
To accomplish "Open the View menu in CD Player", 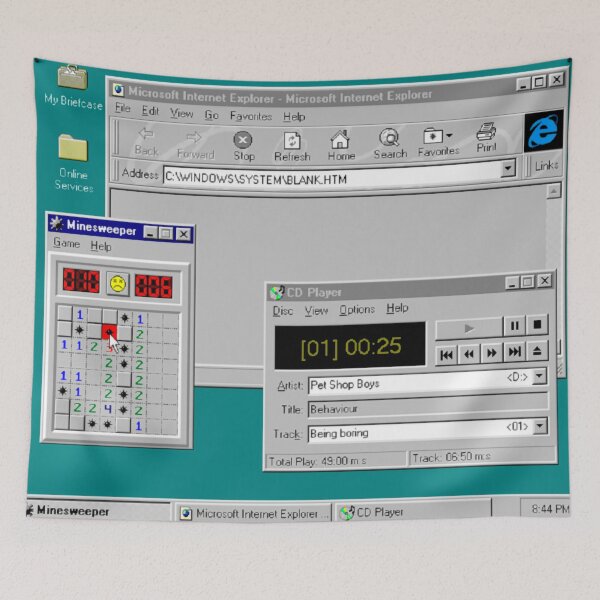I will (316, 310).
